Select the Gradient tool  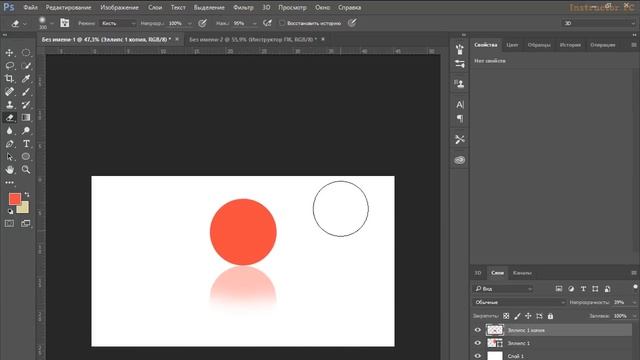[26, 118]
